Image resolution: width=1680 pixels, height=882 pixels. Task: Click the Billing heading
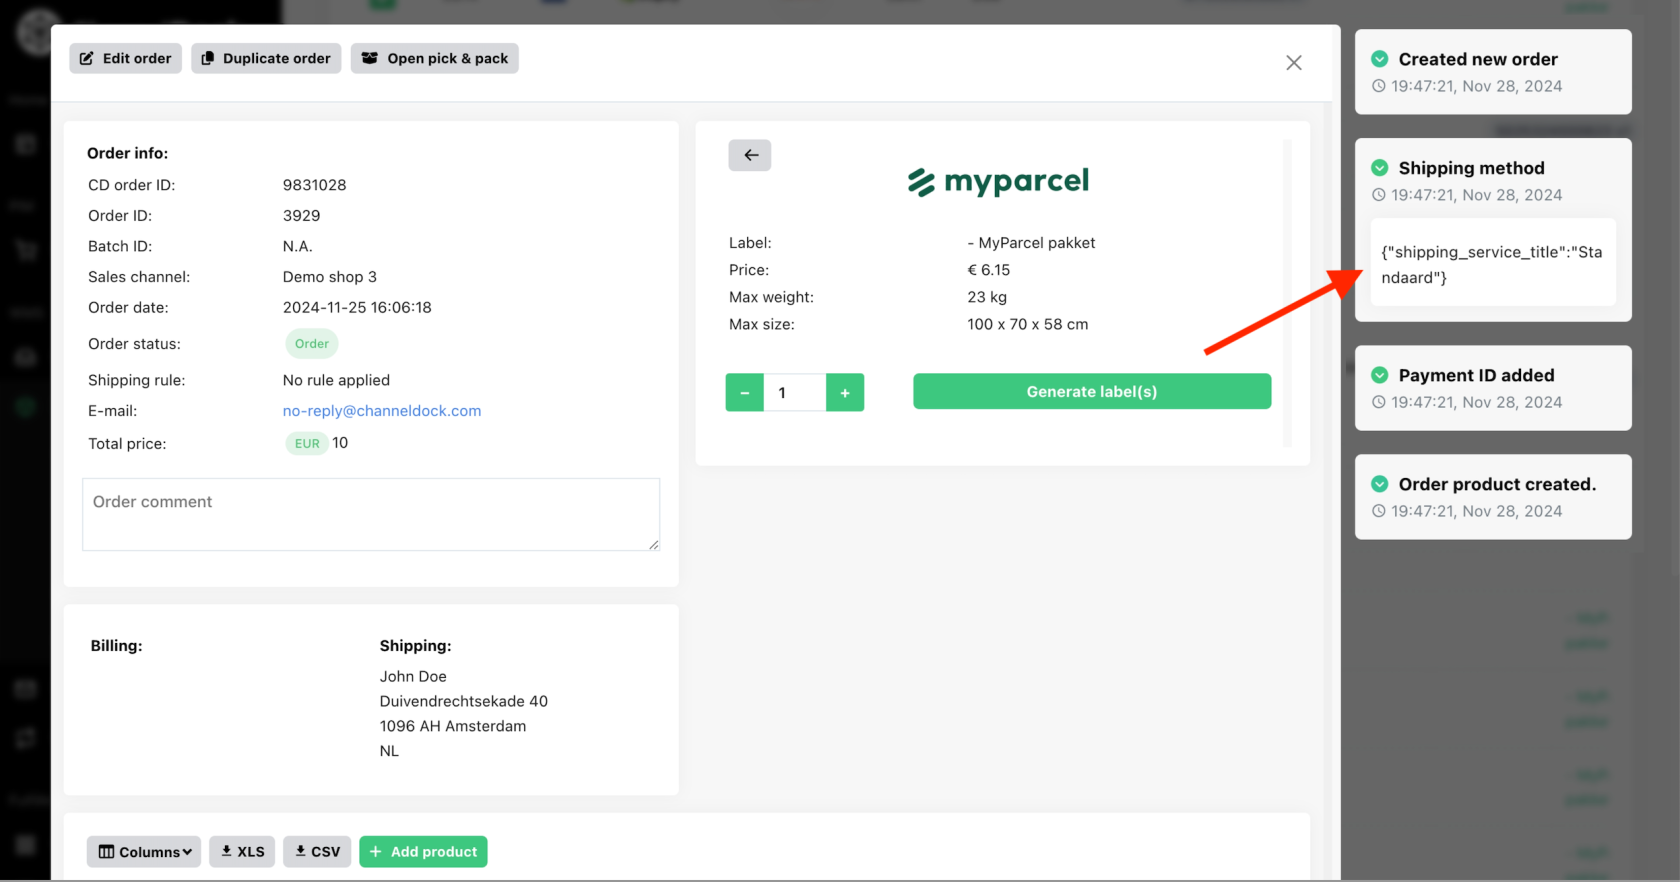pyautogui.click(x=117, y=646)
